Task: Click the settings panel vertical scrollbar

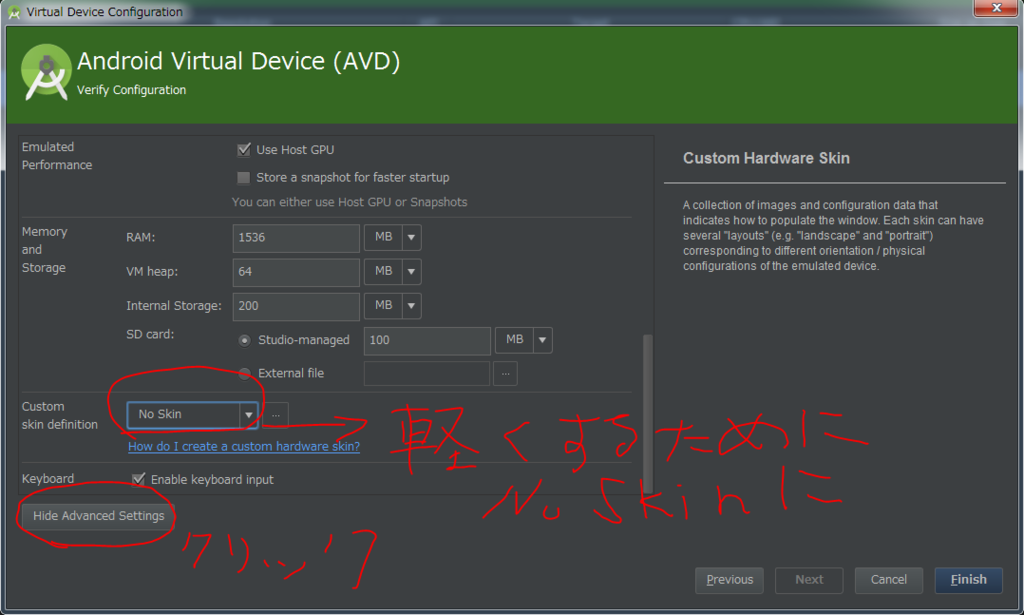Action: [x=648, y=413]
